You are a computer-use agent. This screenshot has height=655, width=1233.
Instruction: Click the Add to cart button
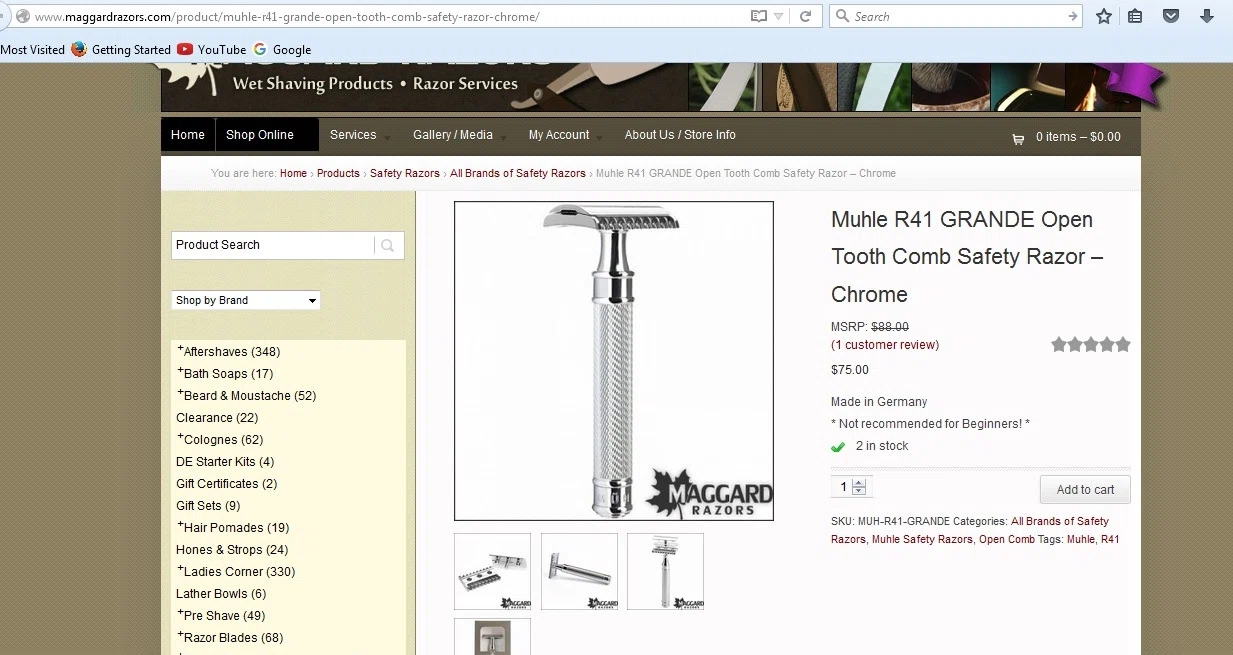(x=1085, y=490)
